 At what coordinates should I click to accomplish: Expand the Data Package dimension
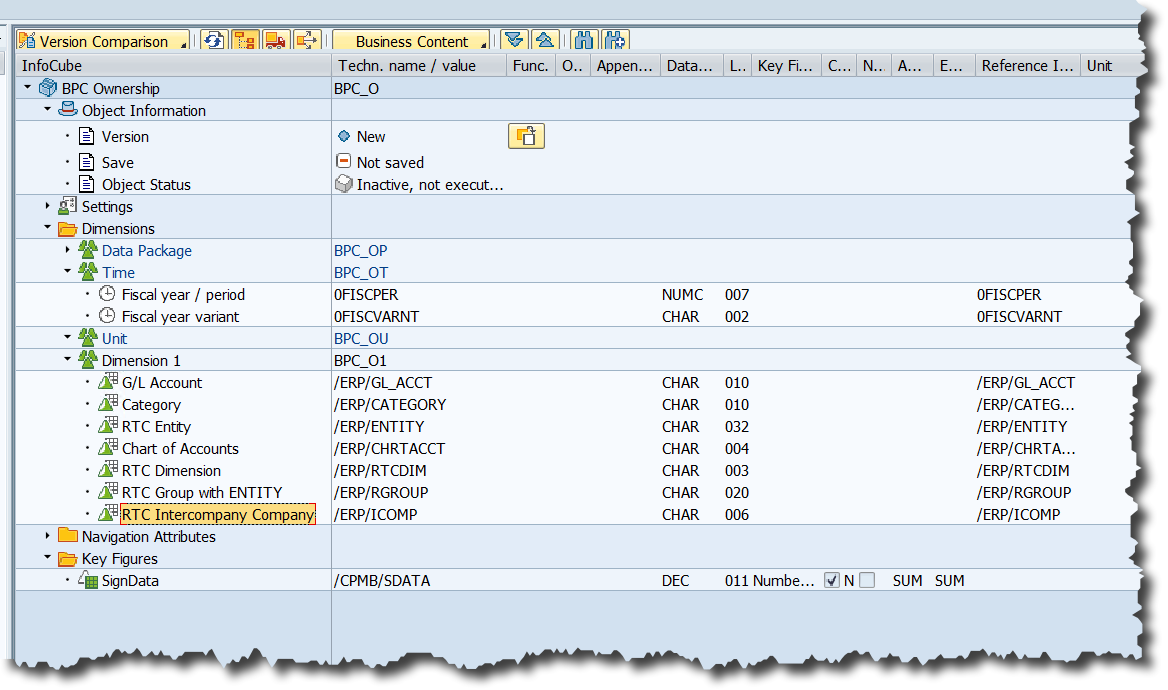68,250
